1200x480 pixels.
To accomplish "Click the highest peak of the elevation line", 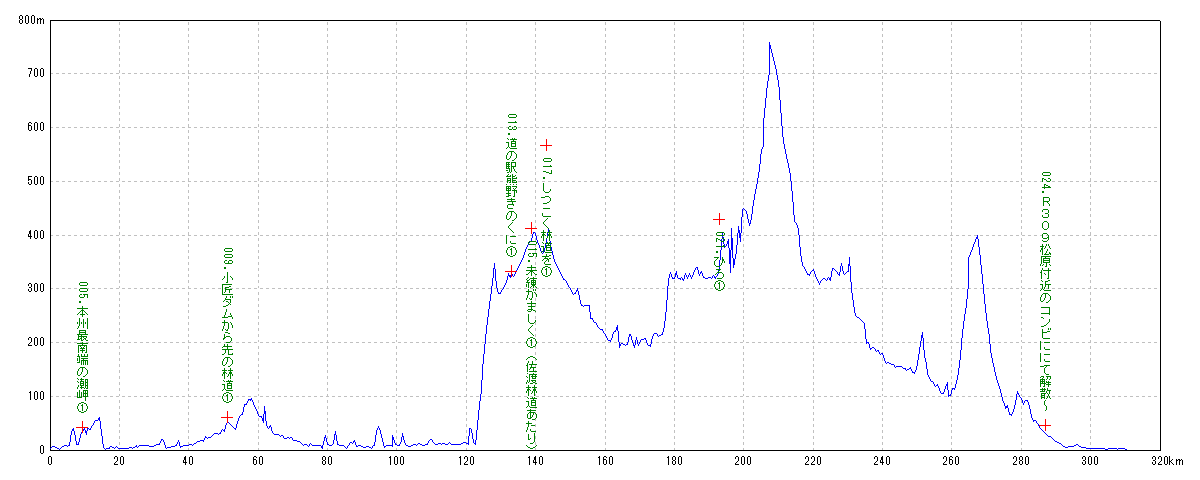I will point(769,43).
